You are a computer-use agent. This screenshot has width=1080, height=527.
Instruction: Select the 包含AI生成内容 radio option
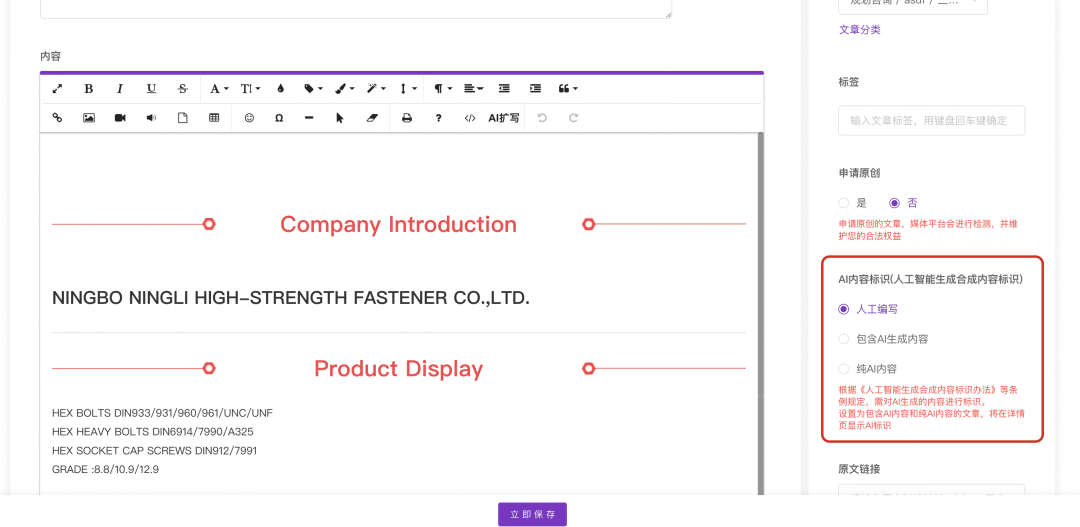click(x=844, y=339)
